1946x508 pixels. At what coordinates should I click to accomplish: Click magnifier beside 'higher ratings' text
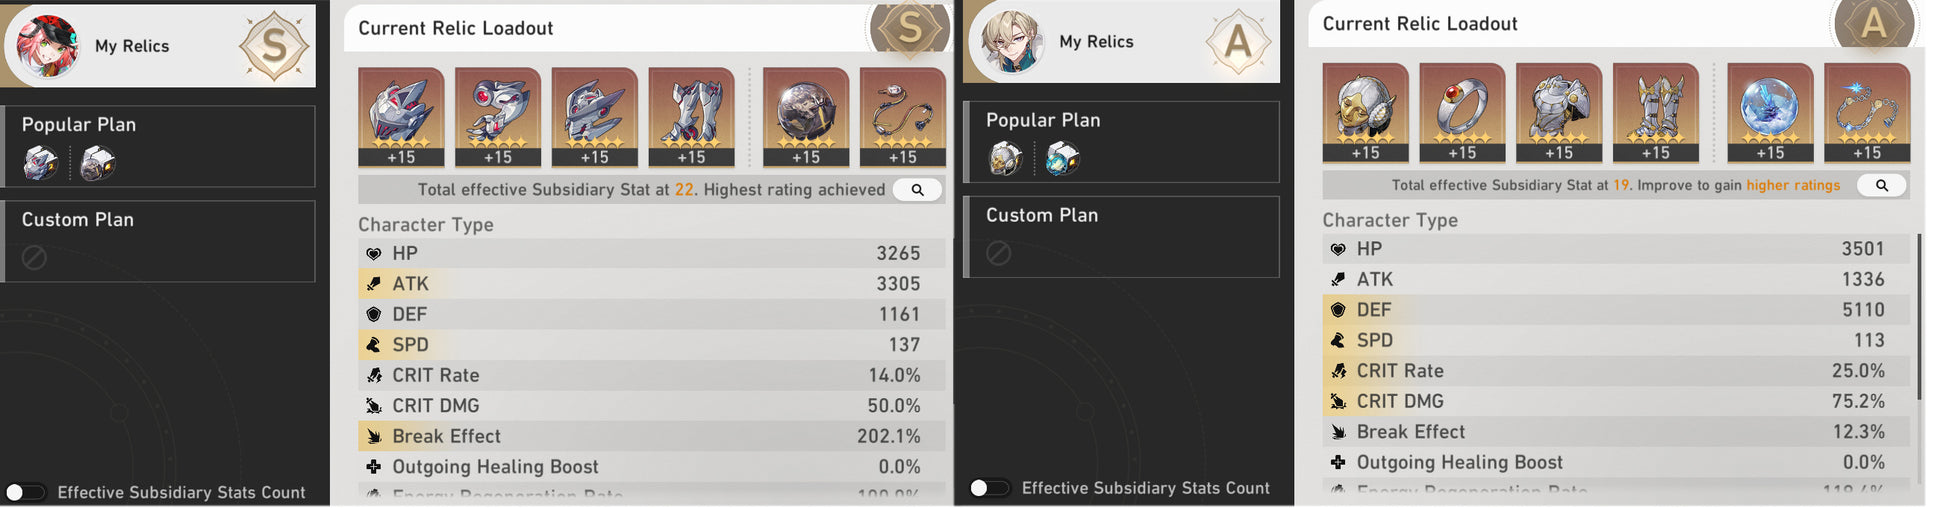pyautogui.click(x=1881, y=185)
